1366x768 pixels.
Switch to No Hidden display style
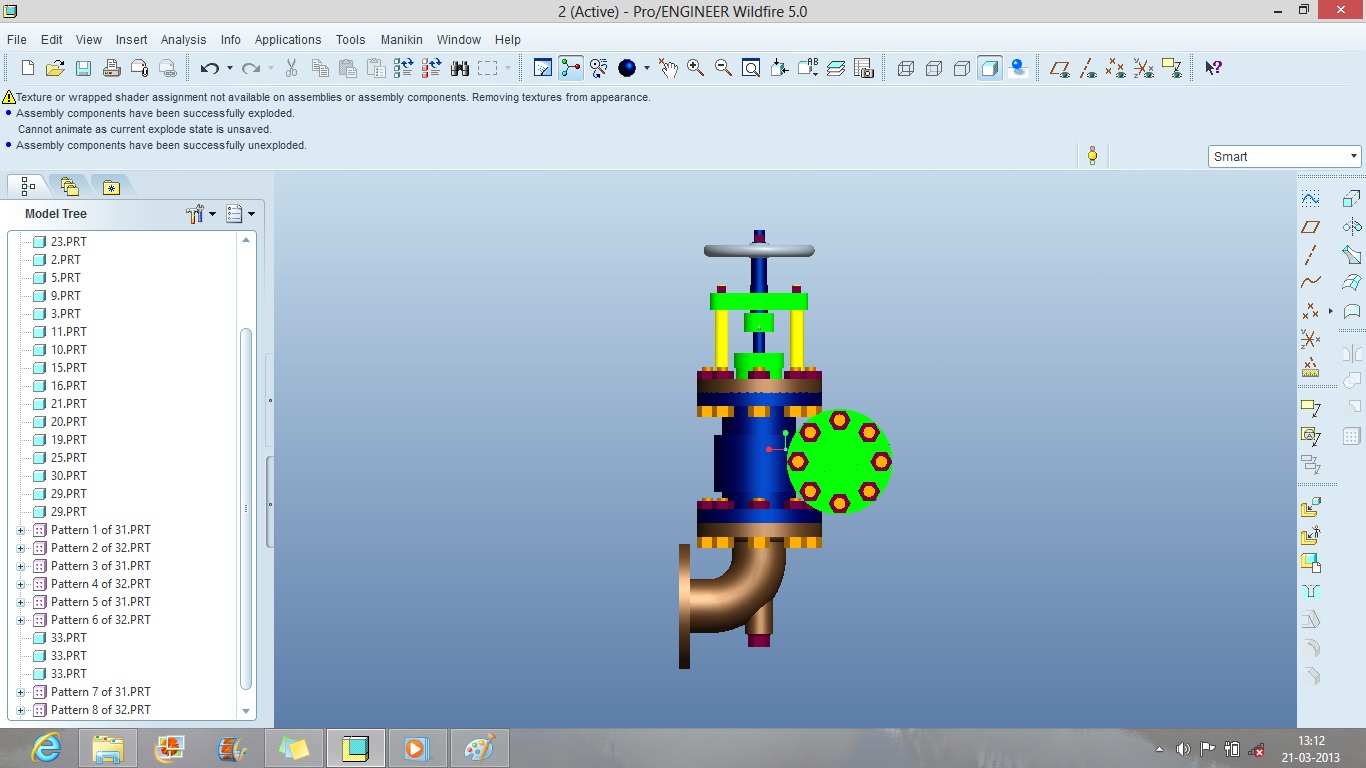point(962,68)
